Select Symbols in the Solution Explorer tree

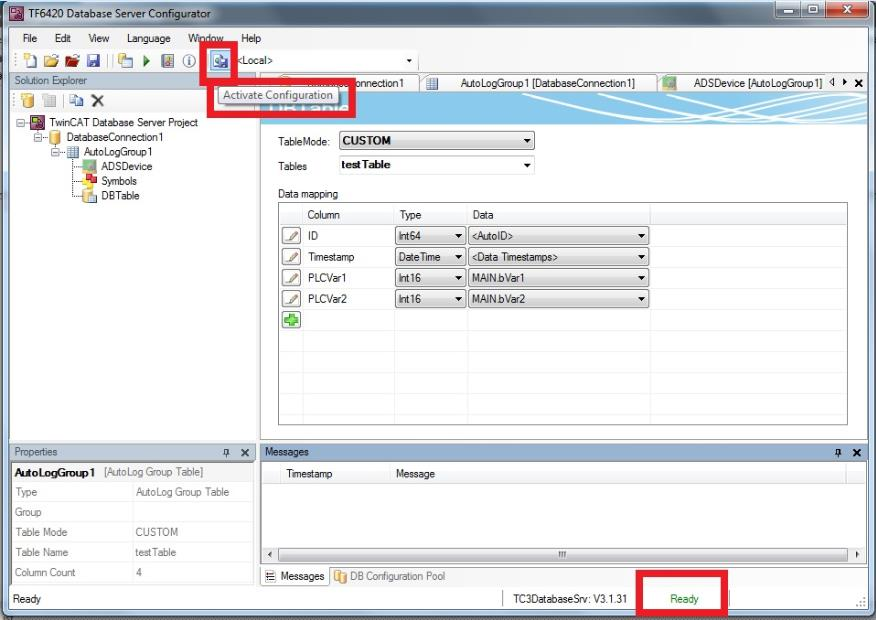(x=118, y=180)
